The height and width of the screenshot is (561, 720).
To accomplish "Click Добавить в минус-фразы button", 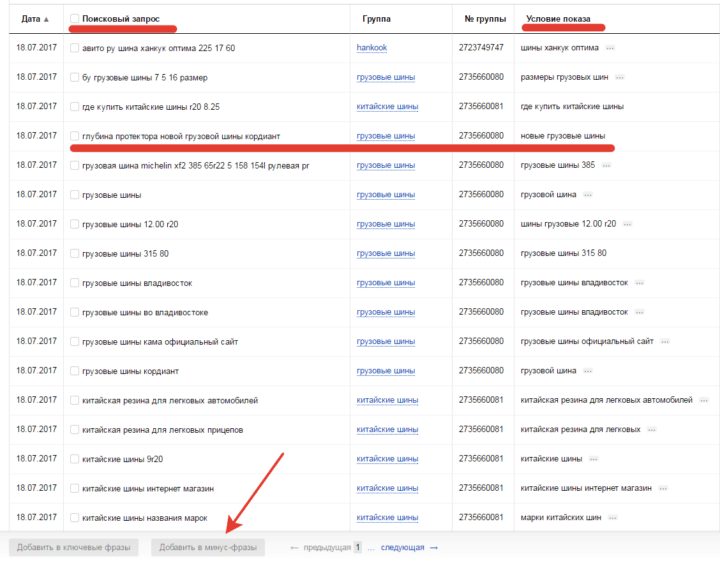I will pos(208,547).
